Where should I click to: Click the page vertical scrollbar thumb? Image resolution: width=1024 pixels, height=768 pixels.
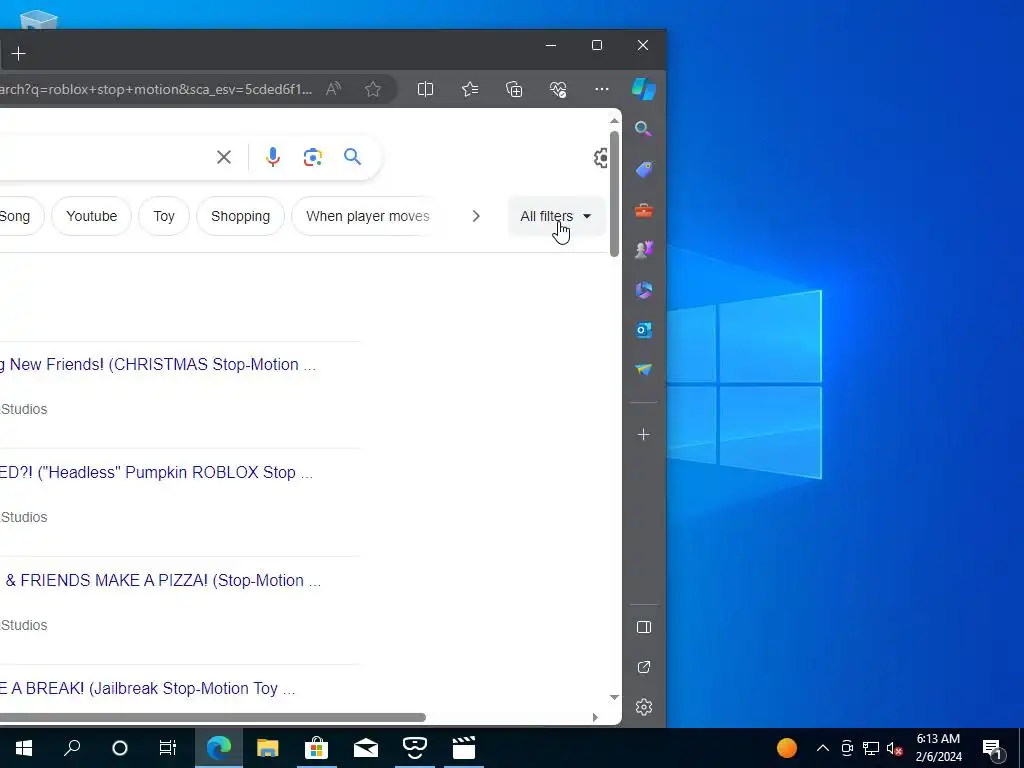(x=615, y=193)
